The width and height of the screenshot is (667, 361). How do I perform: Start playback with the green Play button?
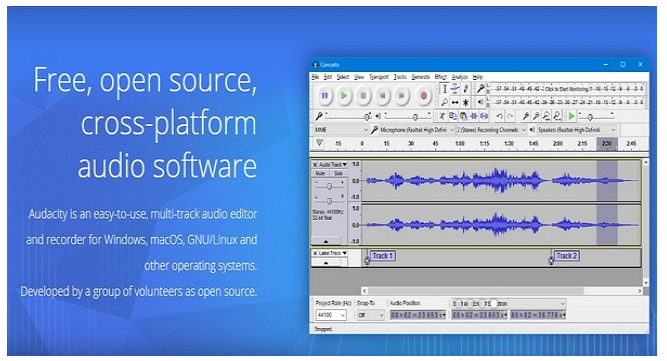click(344, 96)
